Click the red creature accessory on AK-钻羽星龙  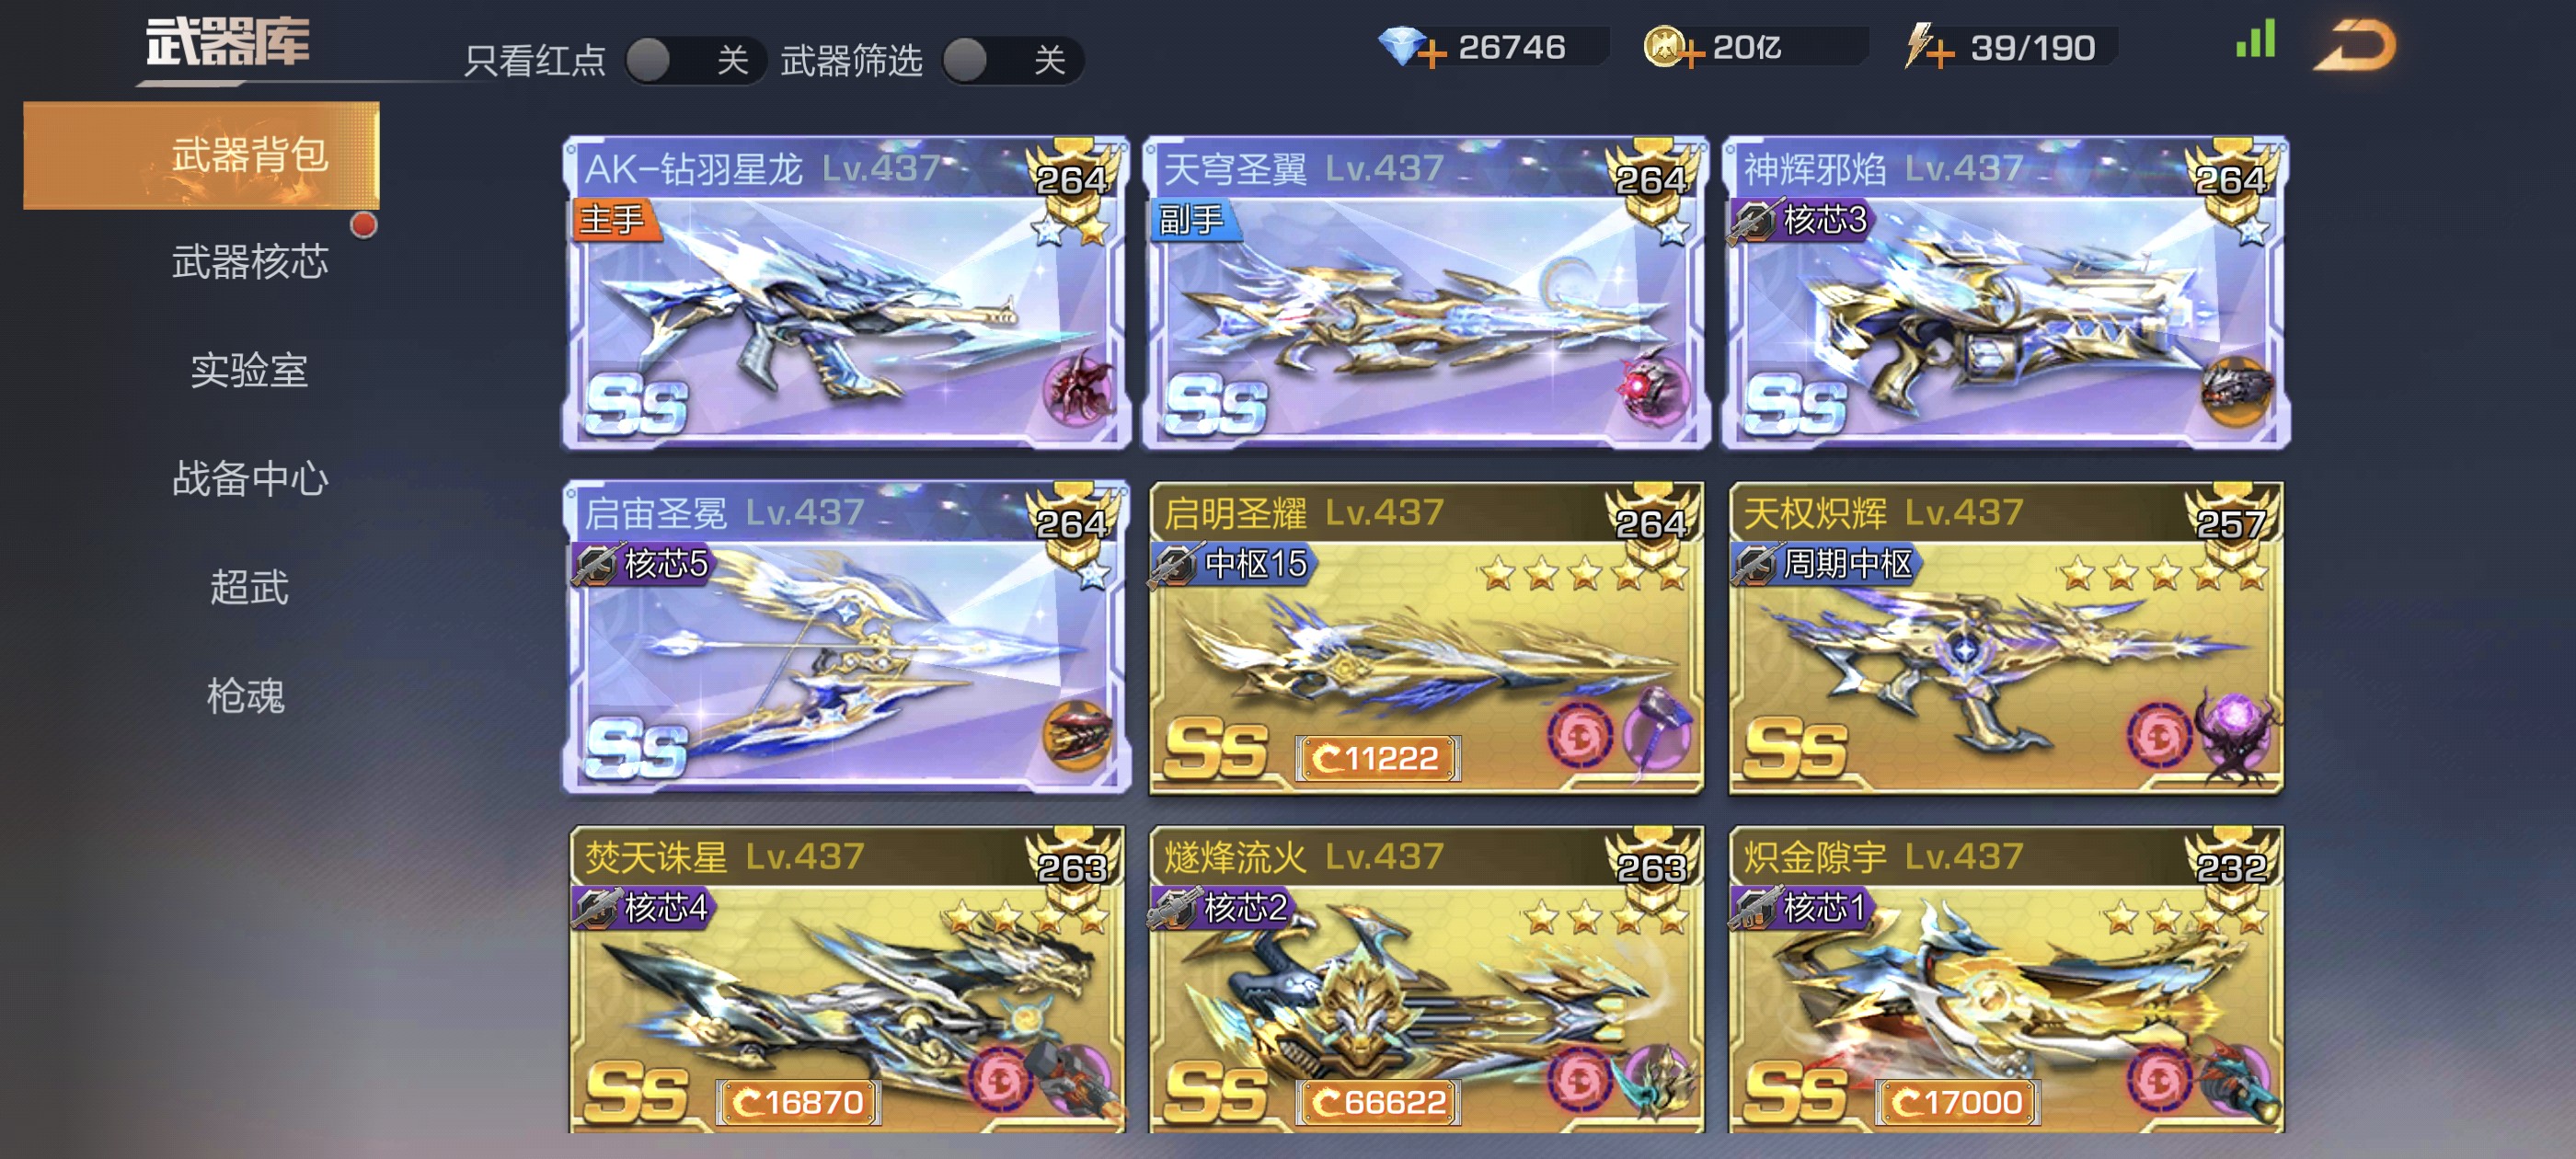tap(1077, 390)
